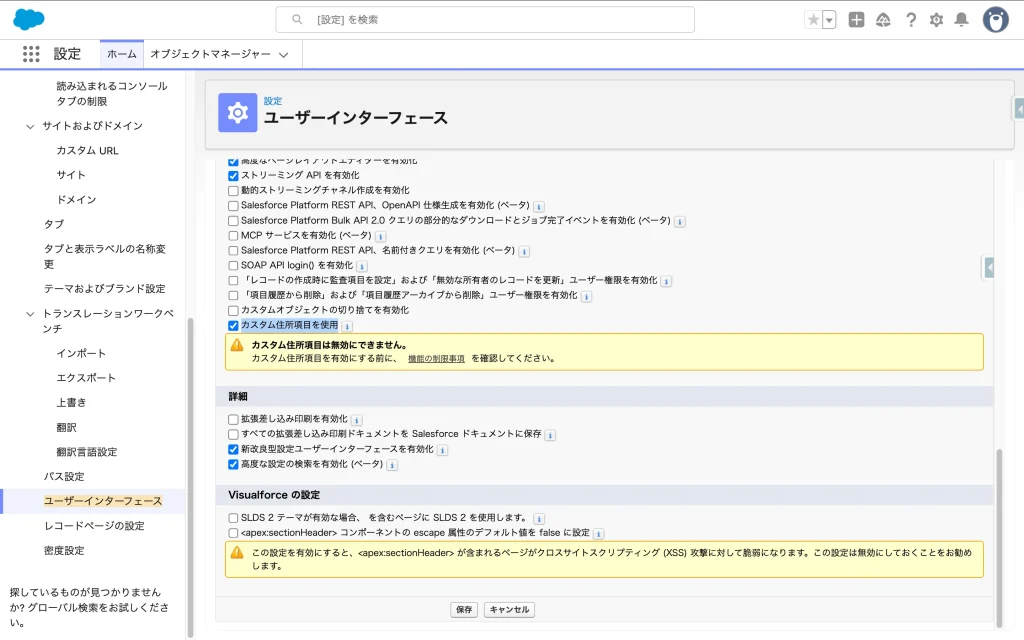Click info icon next to カスタム住所項目を使用
The image size is (1024, 640).
point(347,326)
